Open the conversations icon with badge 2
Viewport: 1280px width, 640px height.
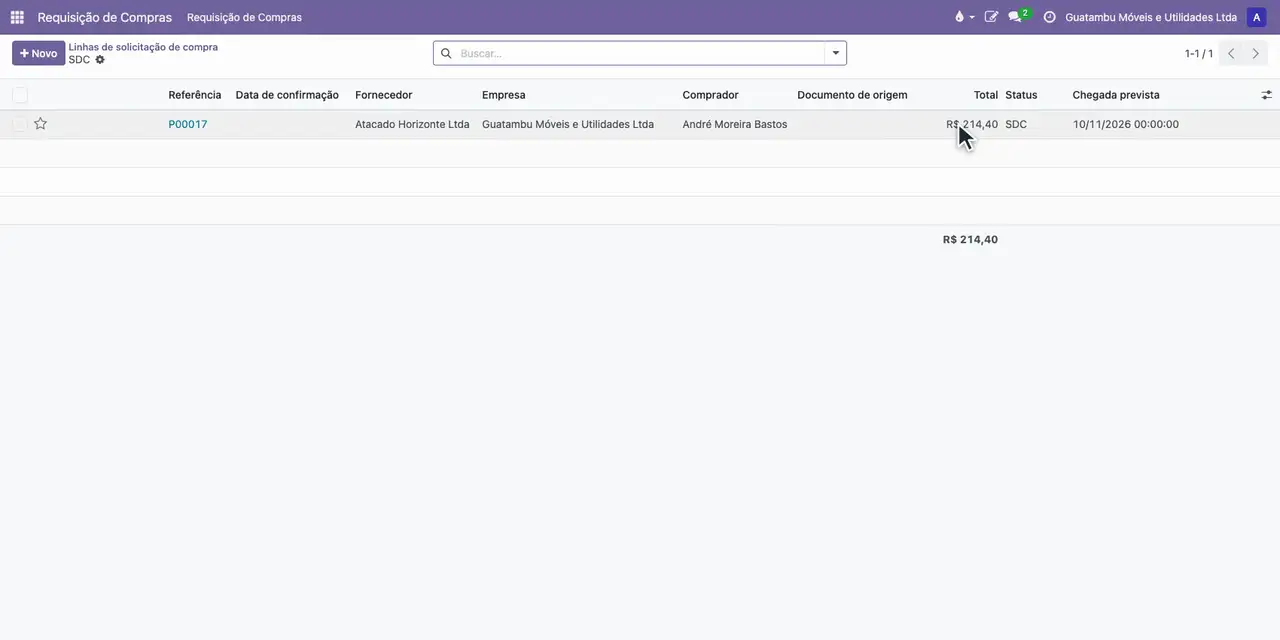click(1018, 16)
